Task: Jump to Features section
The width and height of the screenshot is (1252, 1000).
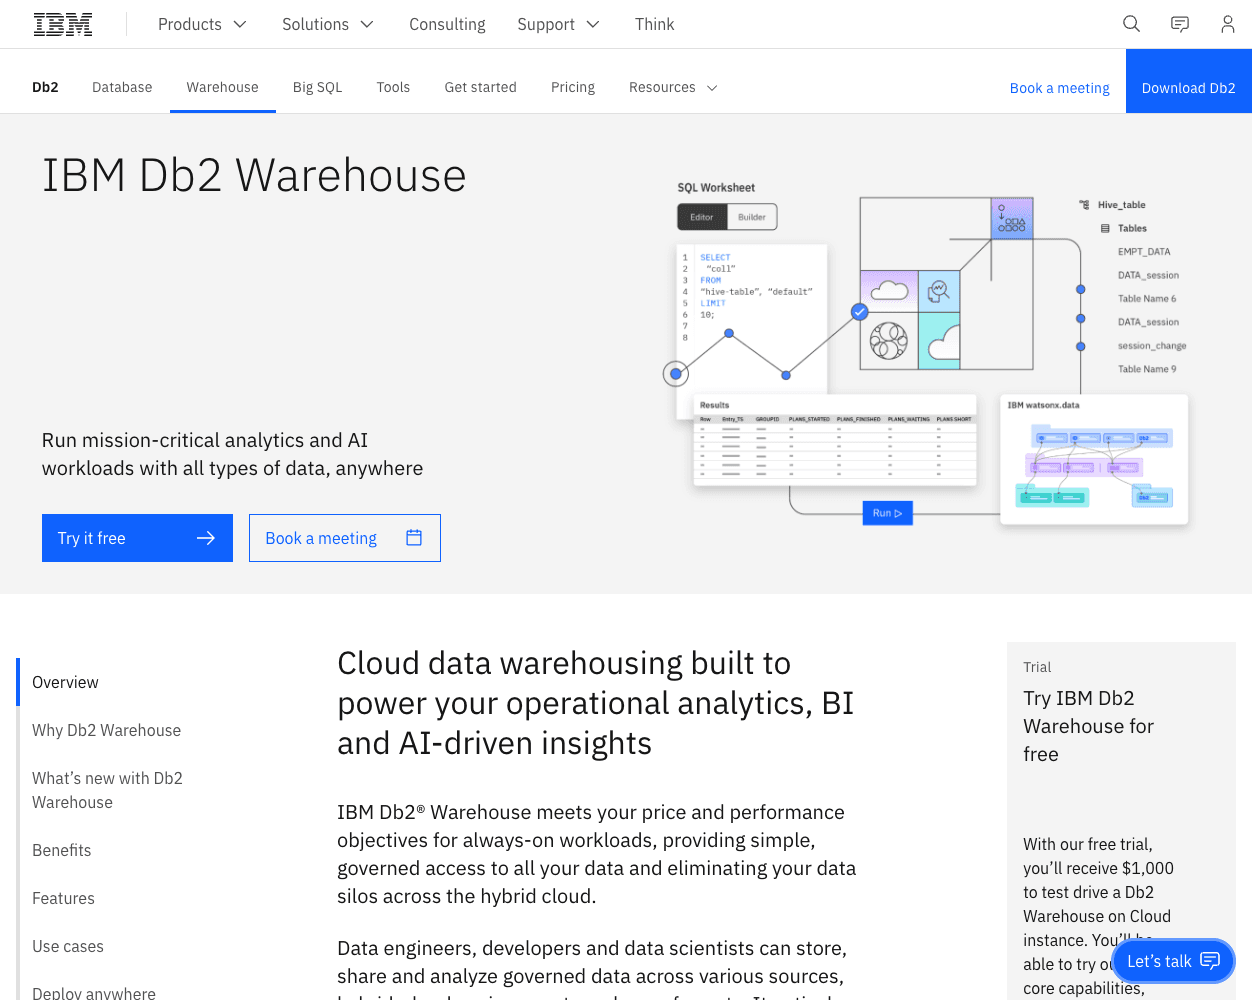Action: pyautogui.click(x=64, y=898)
